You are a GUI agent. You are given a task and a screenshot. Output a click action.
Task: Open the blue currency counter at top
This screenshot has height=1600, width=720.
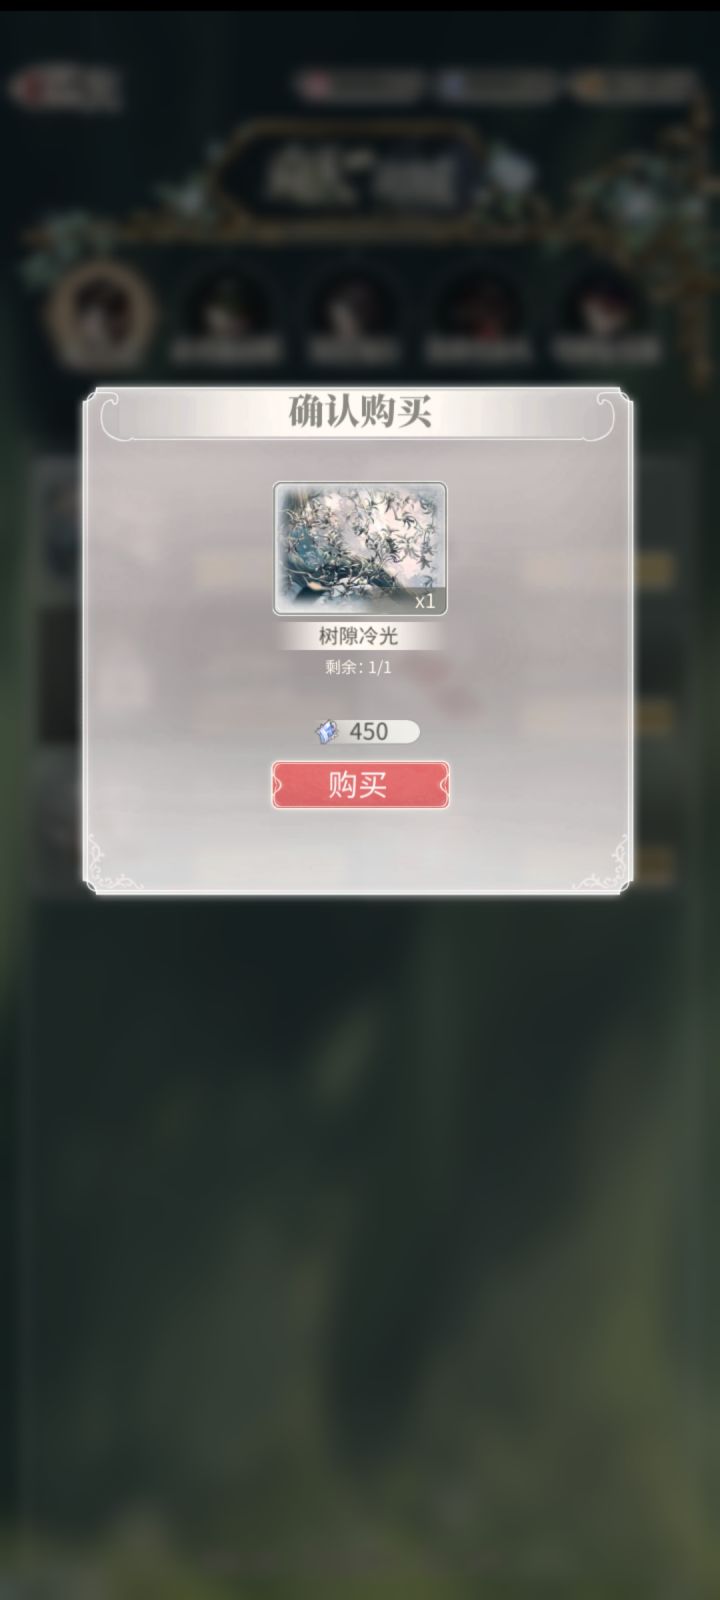[x=497, y=87]
